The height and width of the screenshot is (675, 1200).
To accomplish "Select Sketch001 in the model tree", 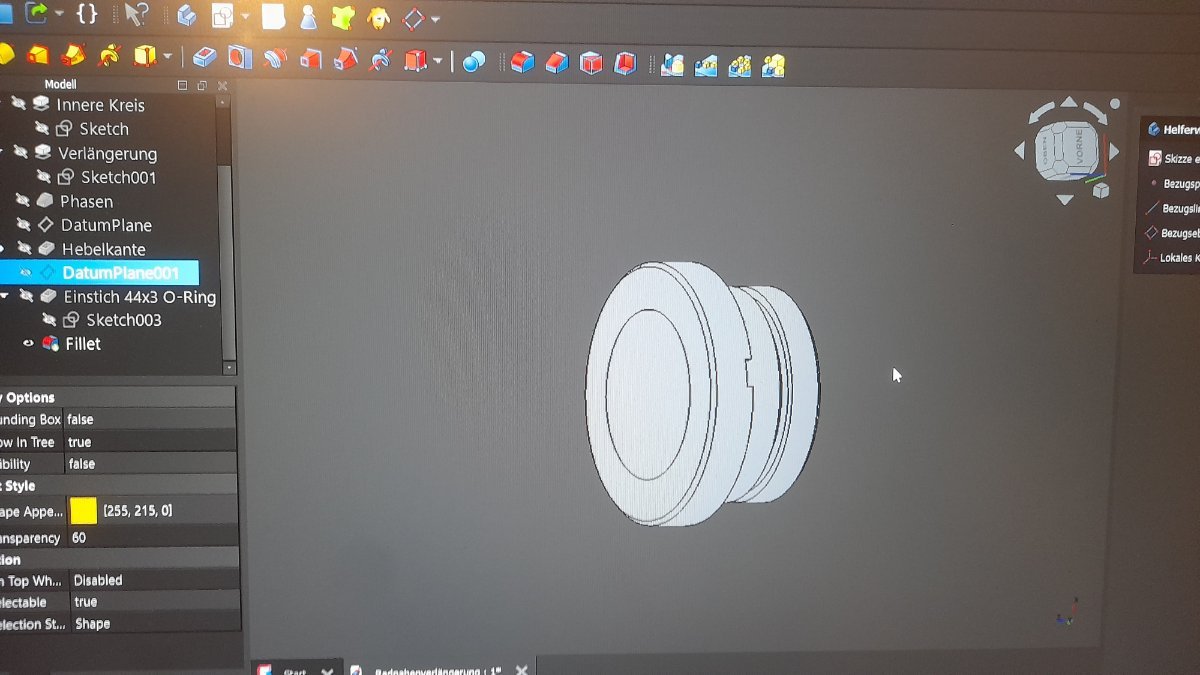I will coord(118,177).
